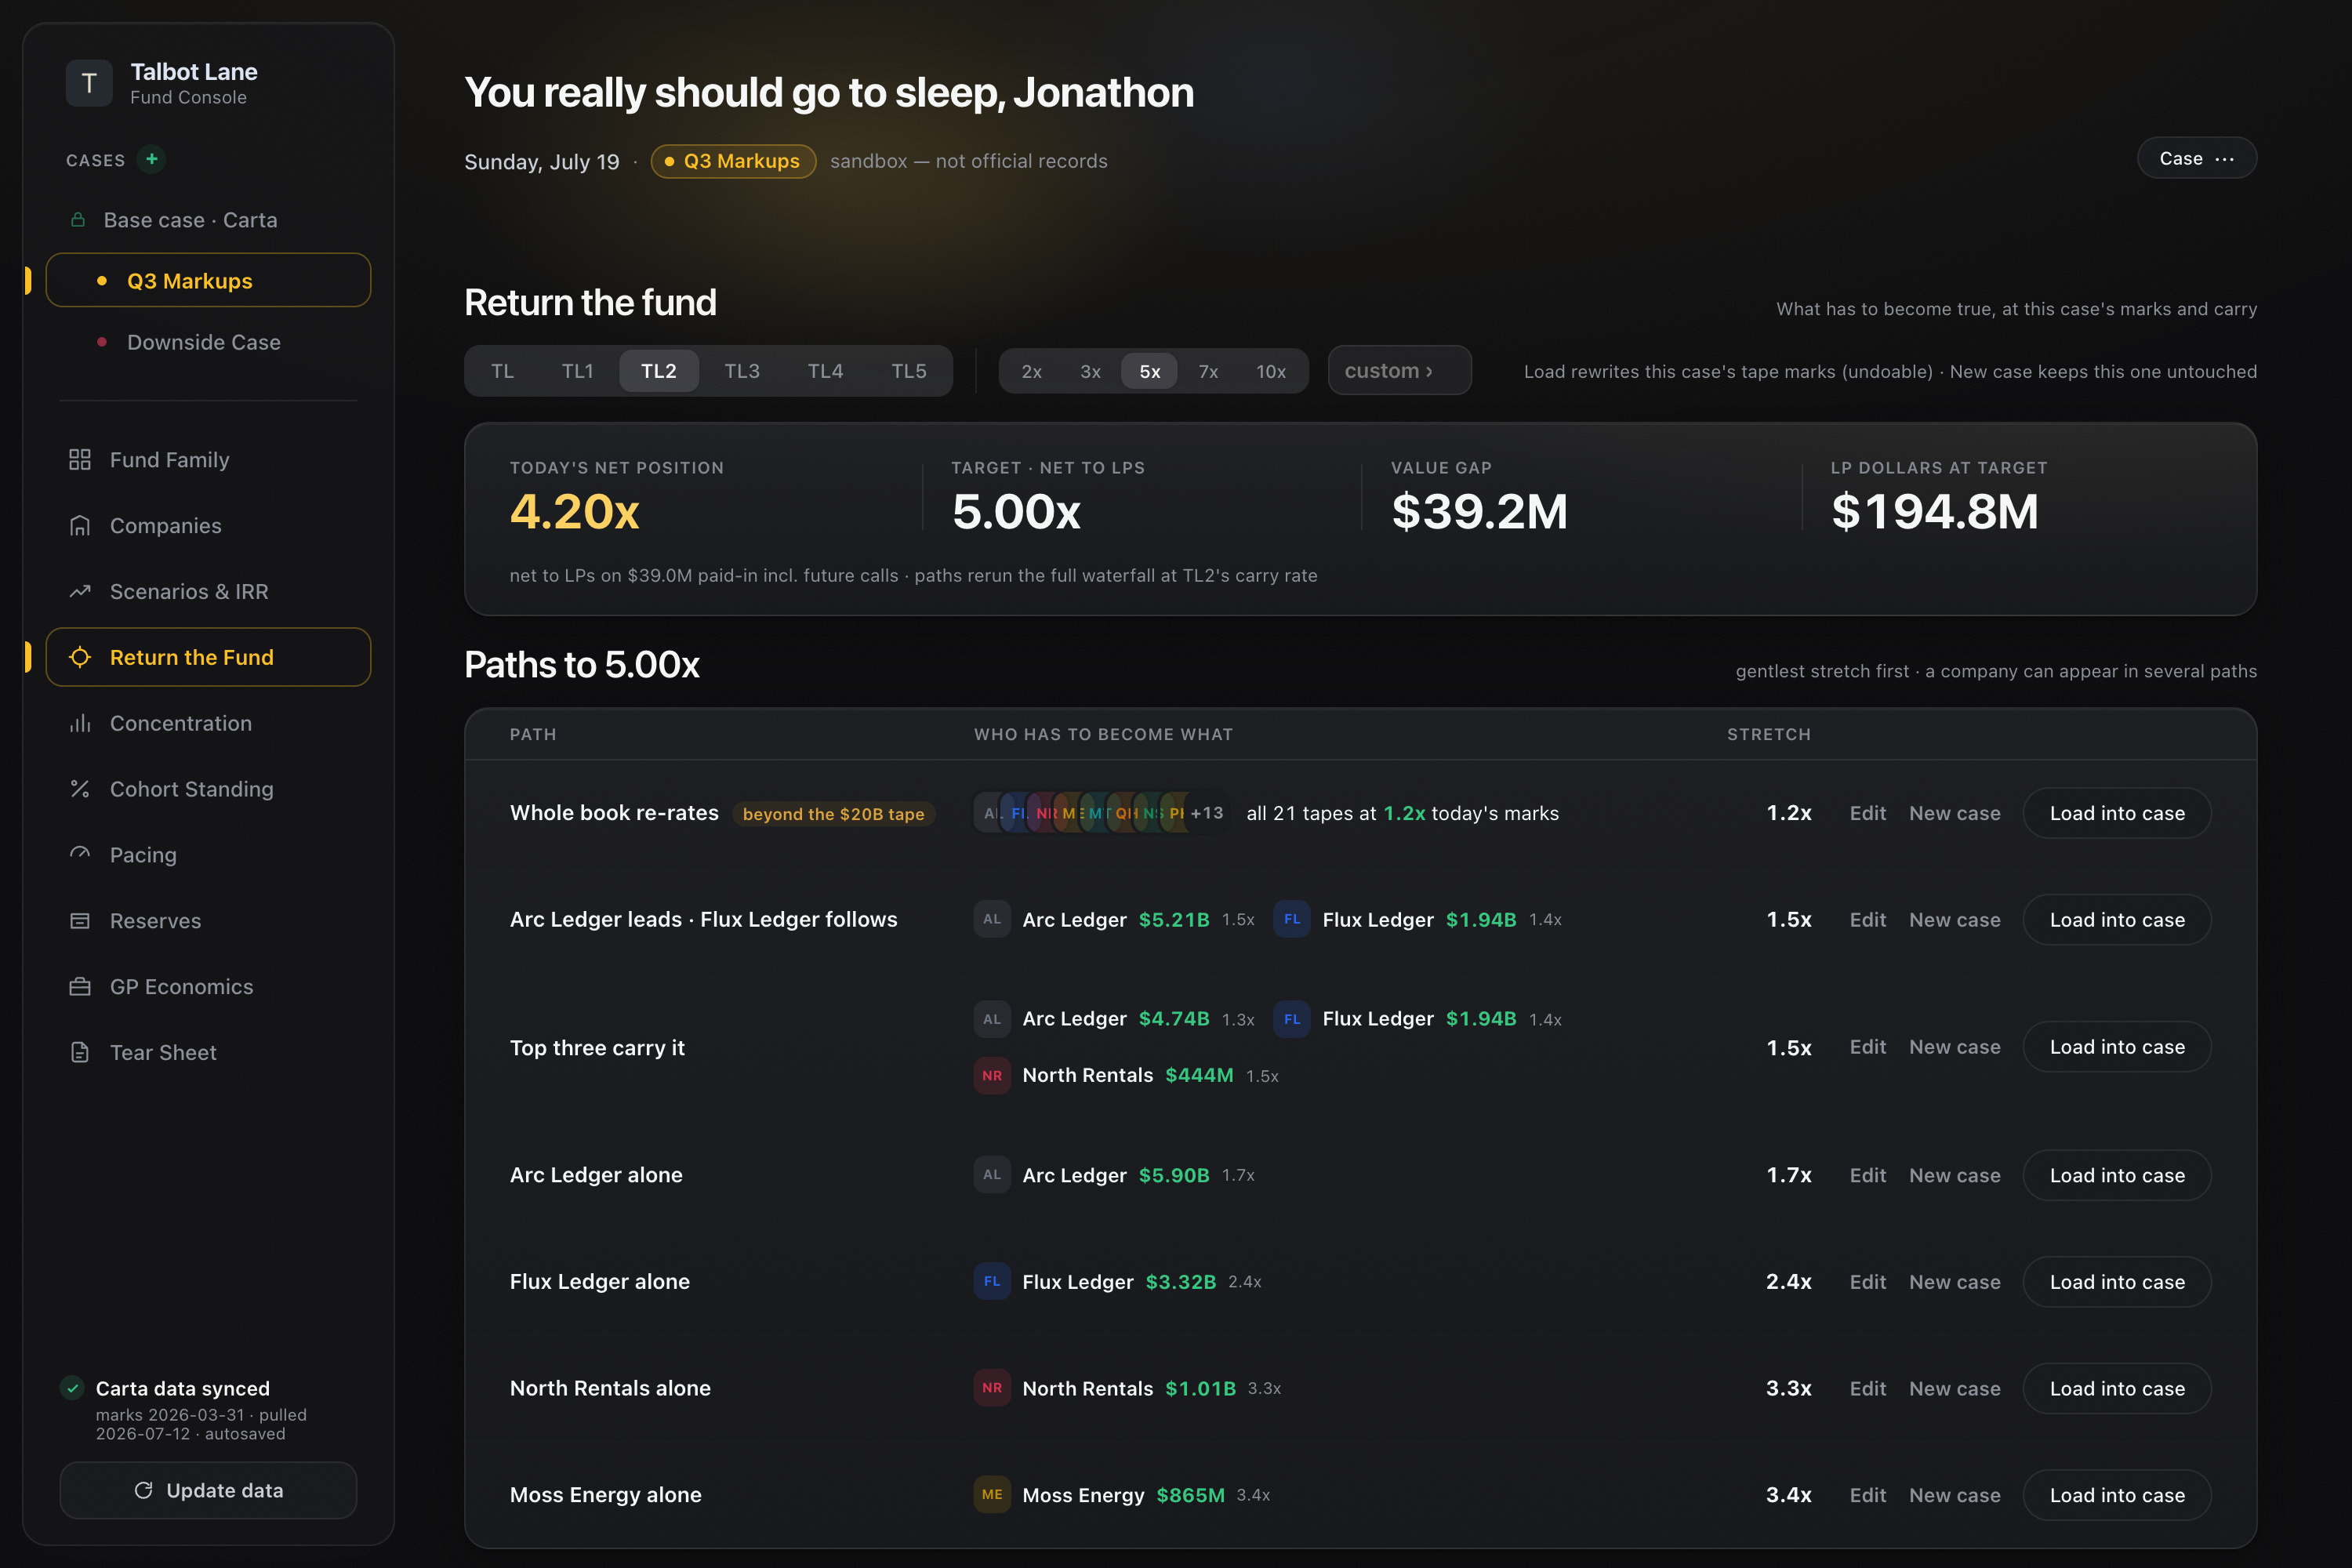
Task: Click the Scenarios & IRR trend icon
Action: [80, 592]
